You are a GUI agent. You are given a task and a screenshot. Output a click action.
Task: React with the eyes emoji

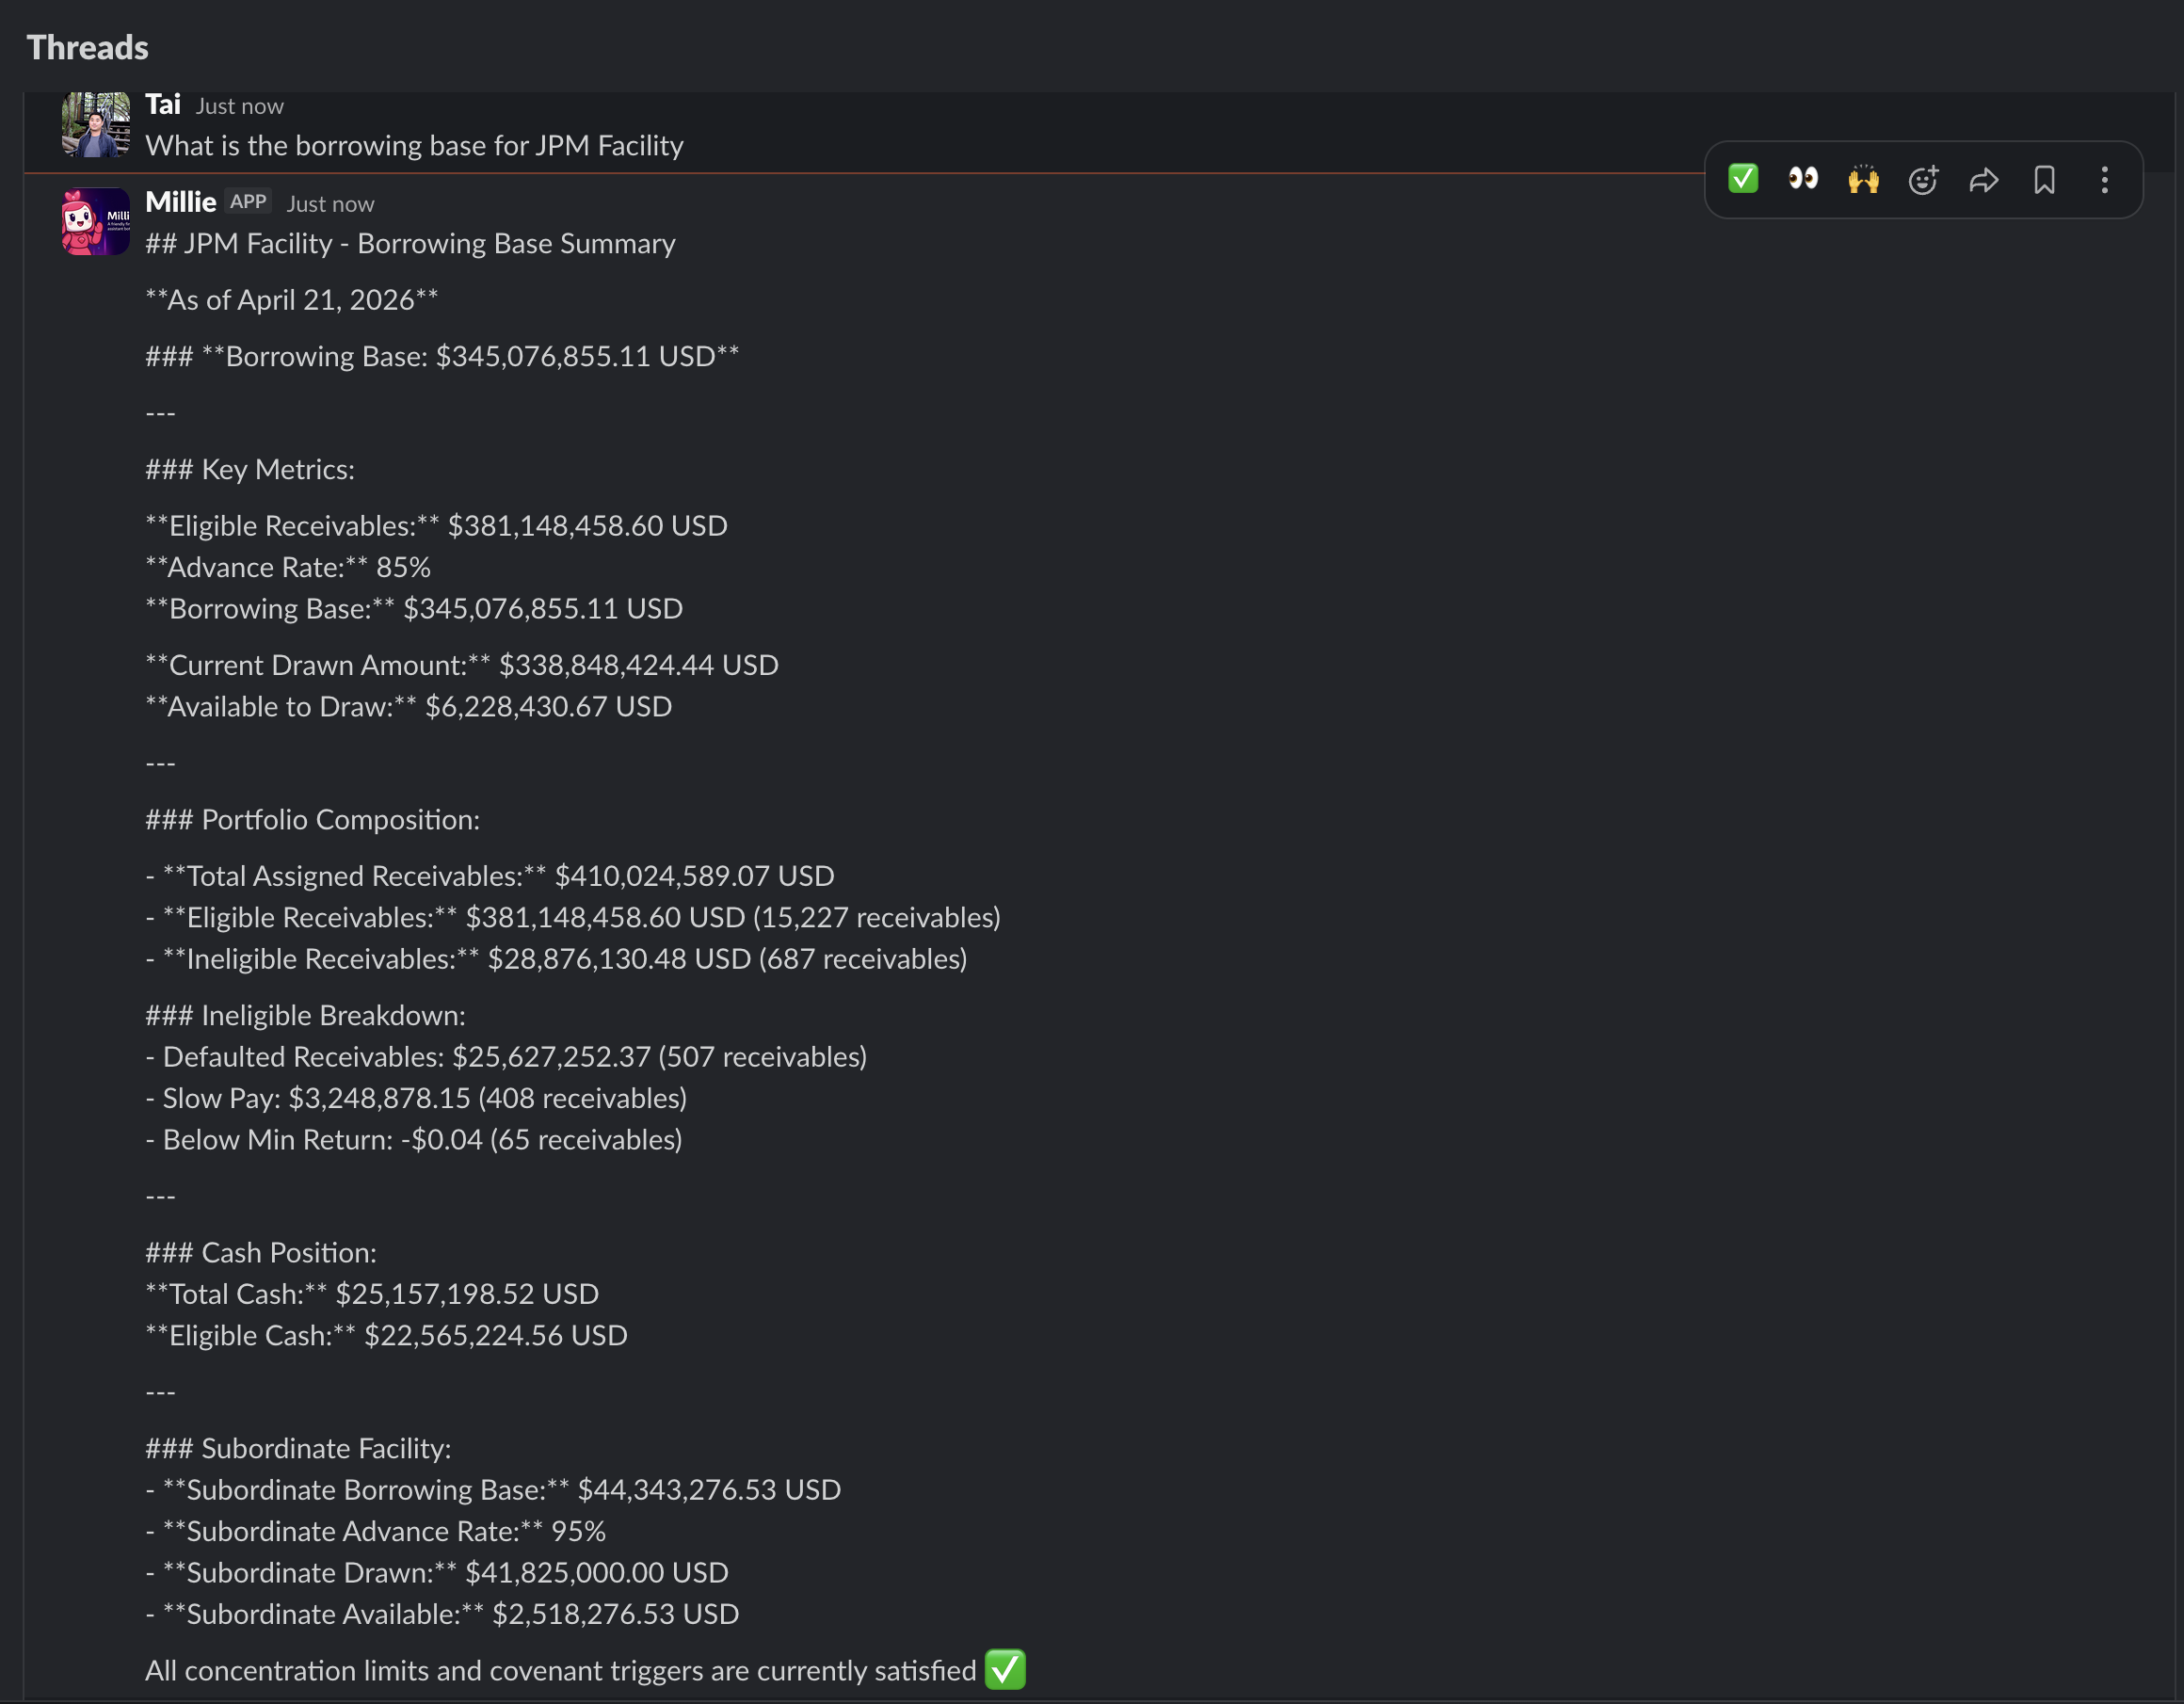1803,179
